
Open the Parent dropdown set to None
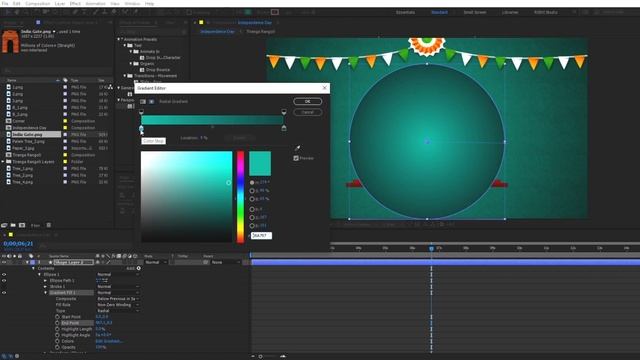(225, 262)
